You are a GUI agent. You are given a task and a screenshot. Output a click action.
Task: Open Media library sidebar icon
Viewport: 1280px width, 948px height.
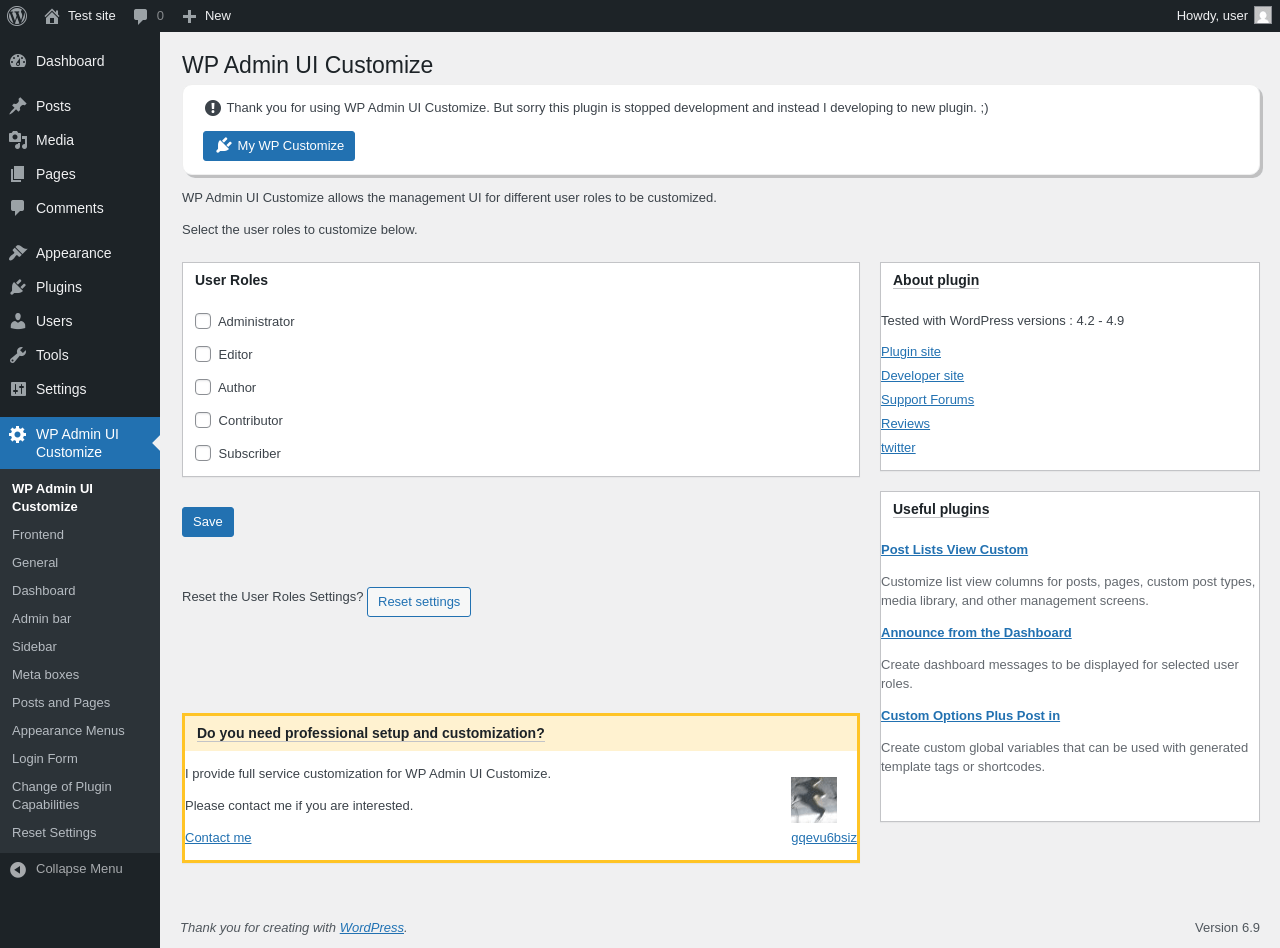pos(18,140)
